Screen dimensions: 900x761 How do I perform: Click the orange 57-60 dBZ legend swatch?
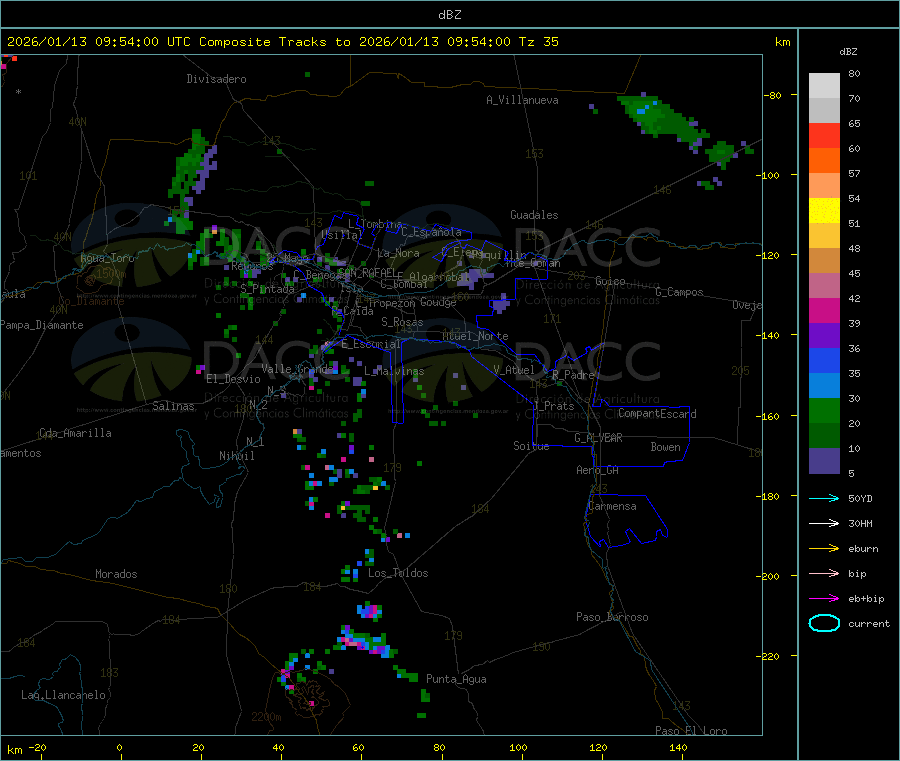pos(824,161)
